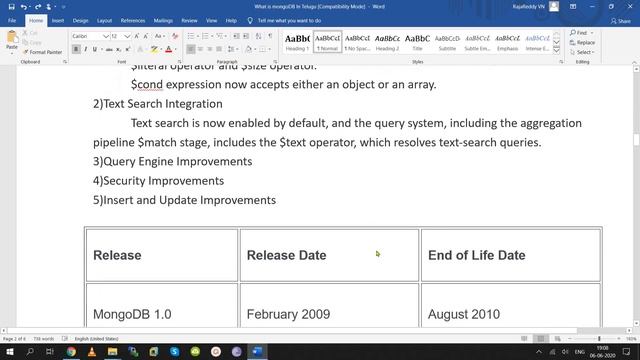Apply the Title style
Image resolution: width=640 pixels, height=360 pixels.
click(x=417, y=42)
